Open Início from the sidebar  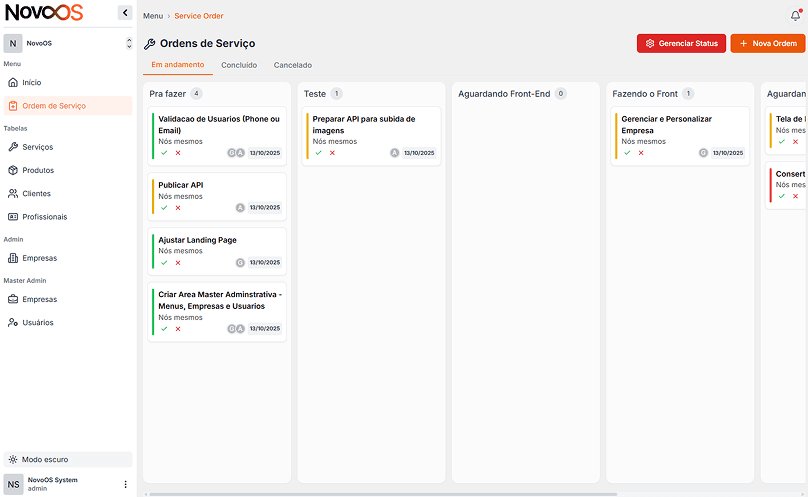click(x=32, y=82)
